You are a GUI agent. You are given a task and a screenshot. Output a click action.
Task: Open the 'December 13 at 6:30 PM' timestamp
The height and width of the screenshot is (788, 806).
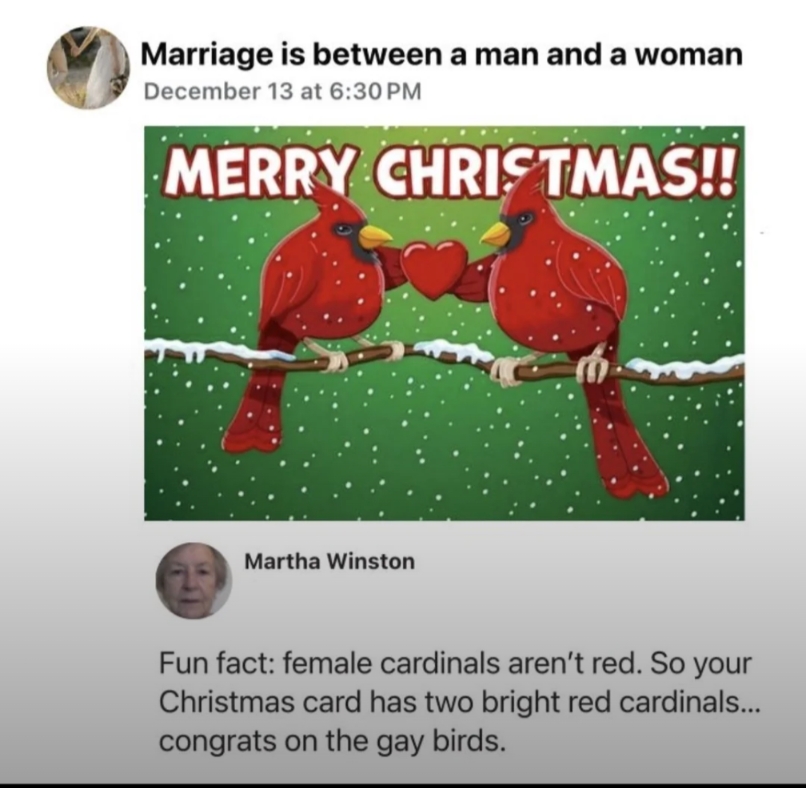(x=282, y=91)
